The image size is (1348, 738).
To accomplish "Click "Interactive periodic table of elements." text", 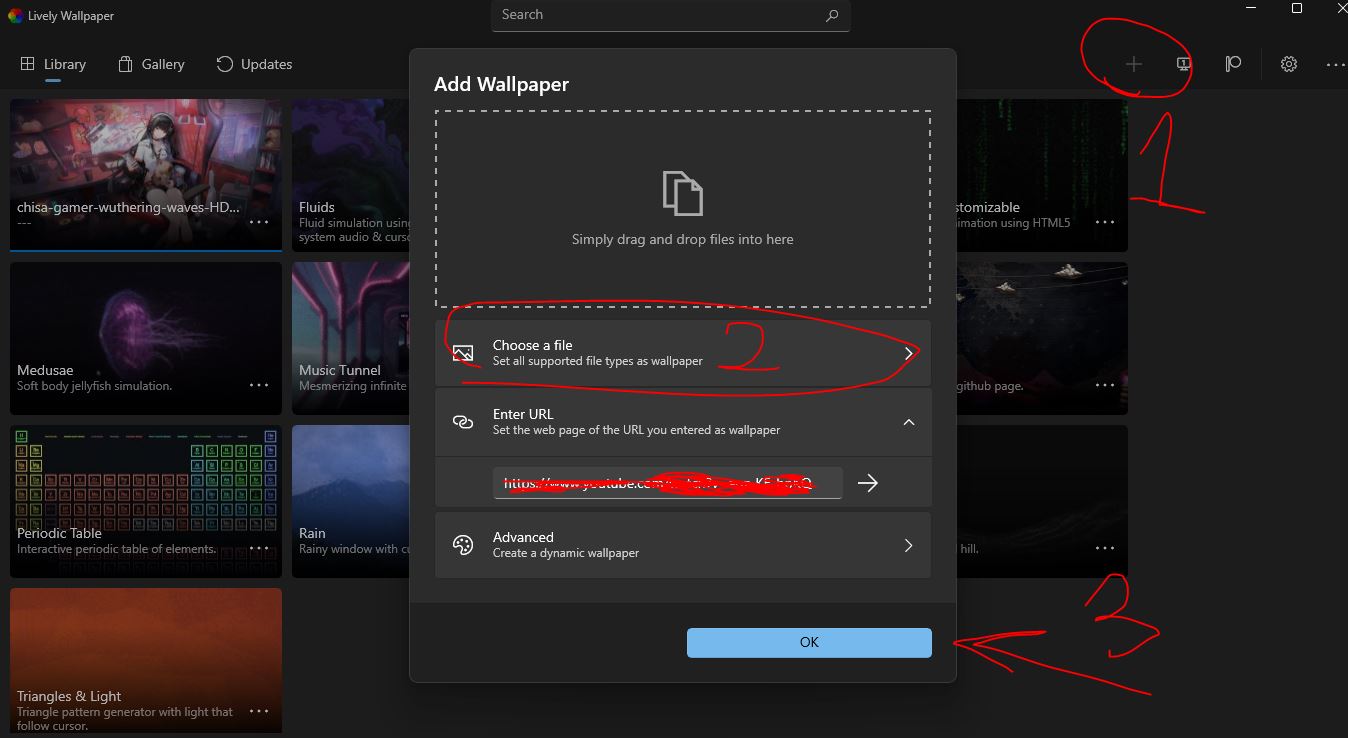I will click(x=116, y=549).
